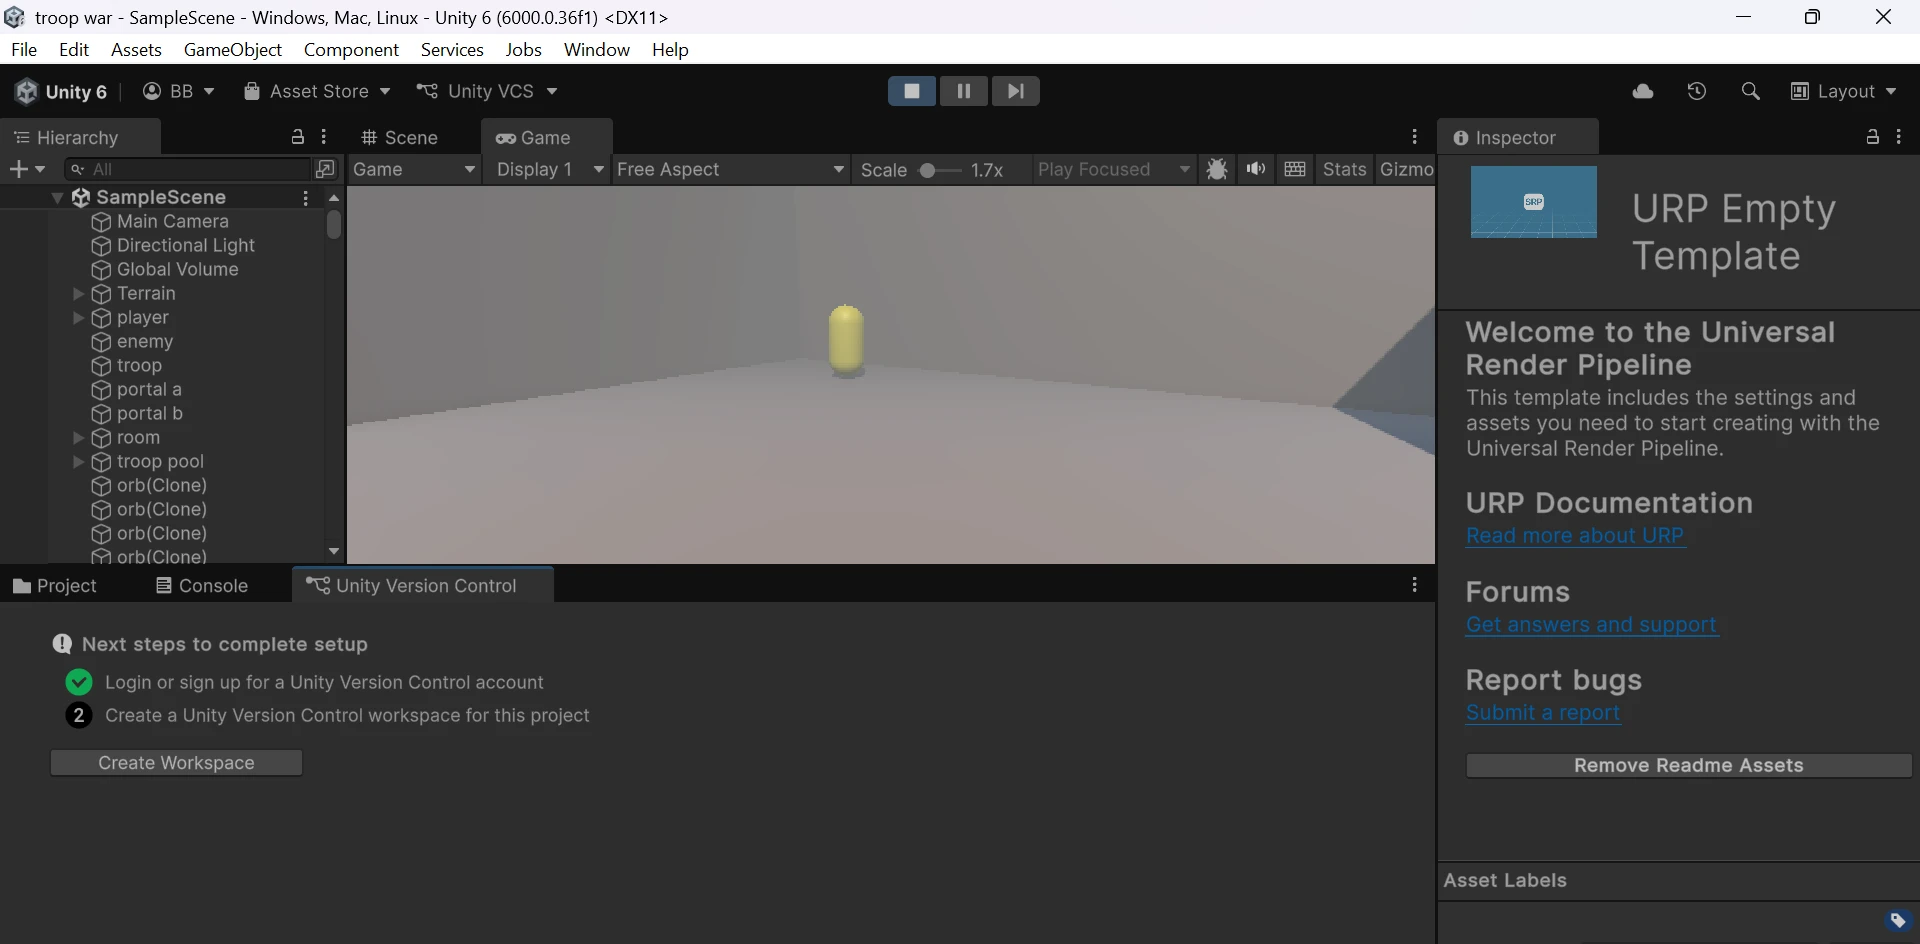This screenshot has width=1920, height=944.
Task: Open the Inspector options menu
Action: coord(1899,137)
